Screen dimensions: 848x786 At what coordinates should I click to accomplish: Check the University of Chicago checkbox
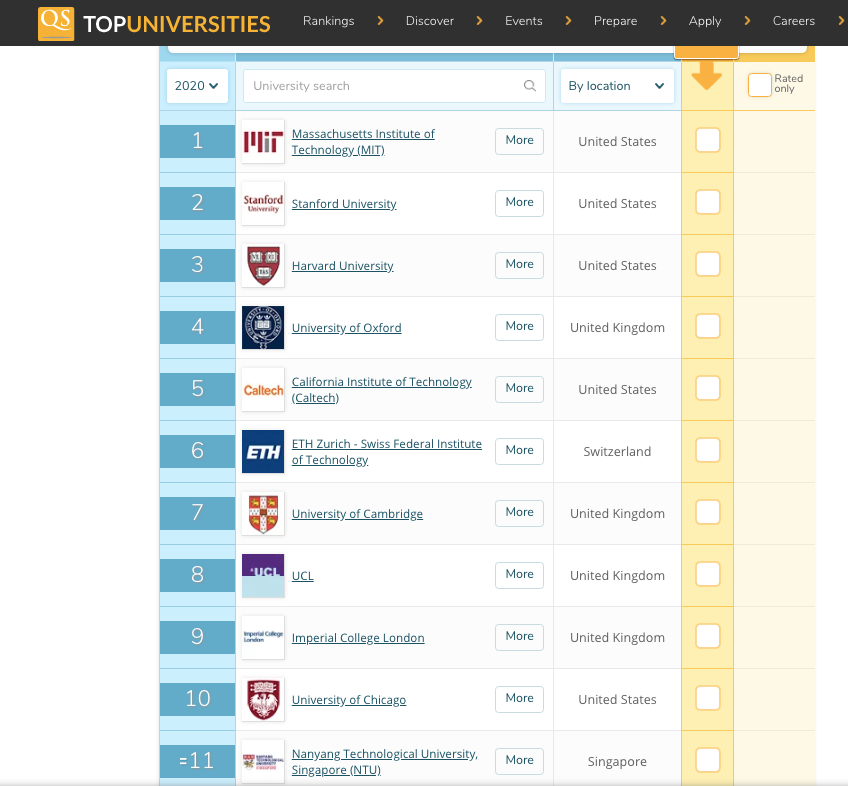[707, 698]
